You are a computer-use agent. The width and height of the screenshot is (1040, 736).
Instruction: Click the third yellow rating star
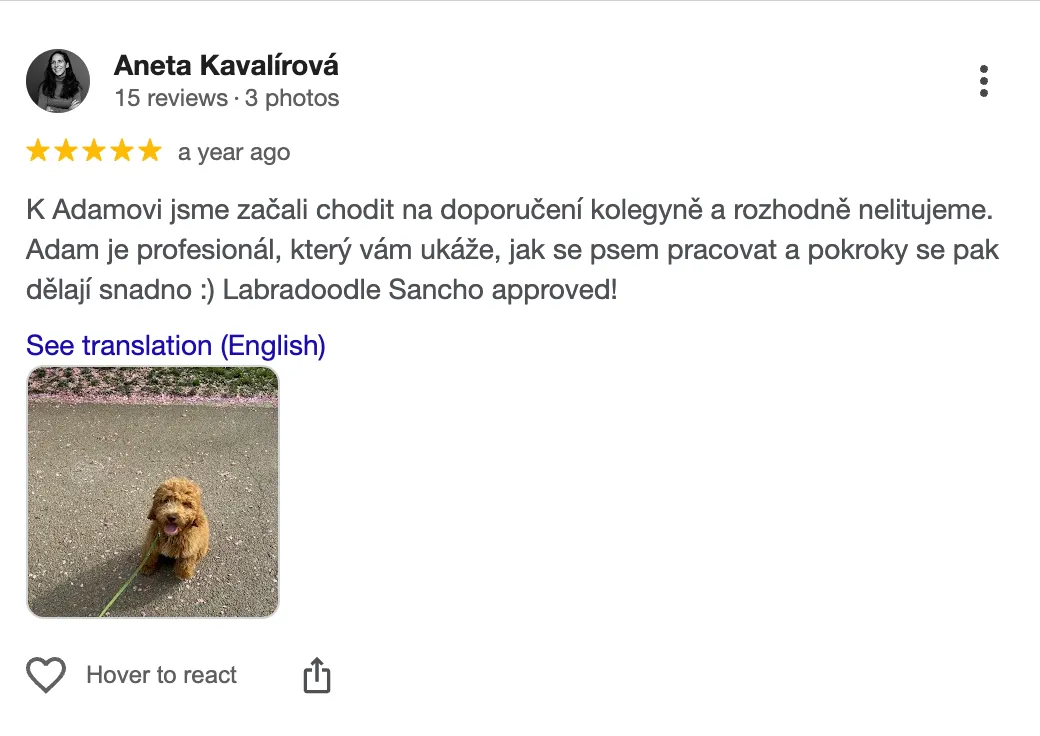pos(94,151)
